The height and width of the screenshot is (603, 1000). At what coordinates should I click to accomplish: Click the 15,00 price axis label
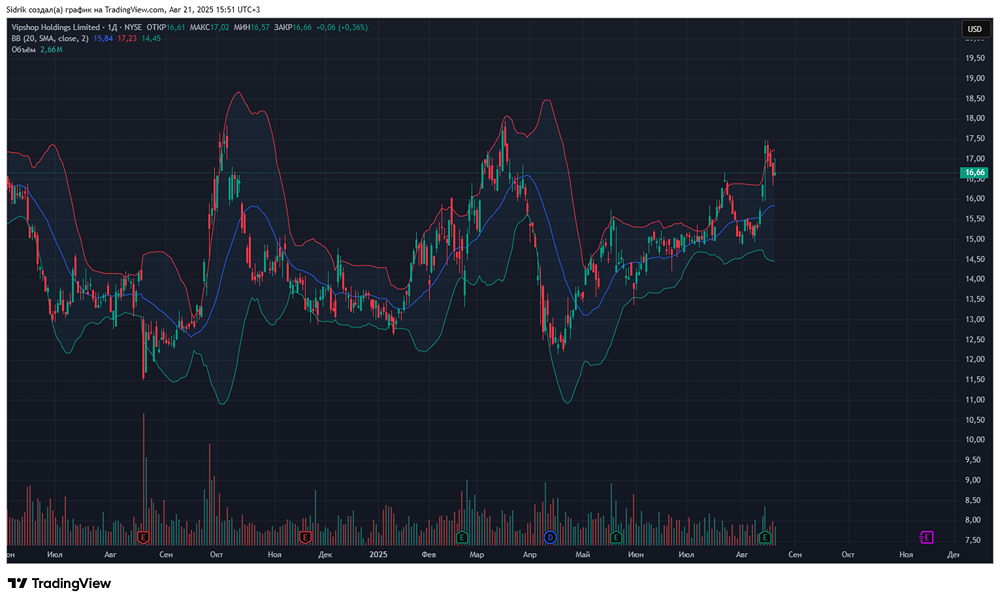point(974,239)
